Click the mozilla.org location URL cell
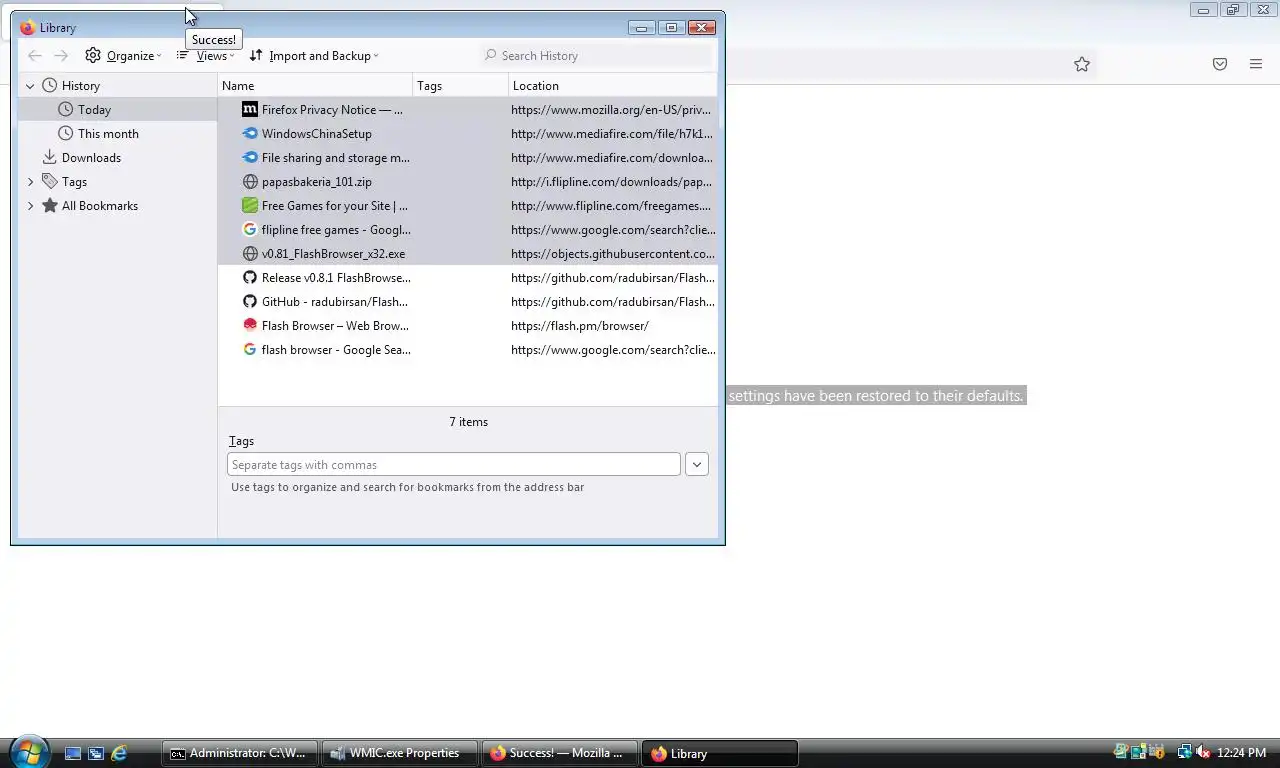 613,110
